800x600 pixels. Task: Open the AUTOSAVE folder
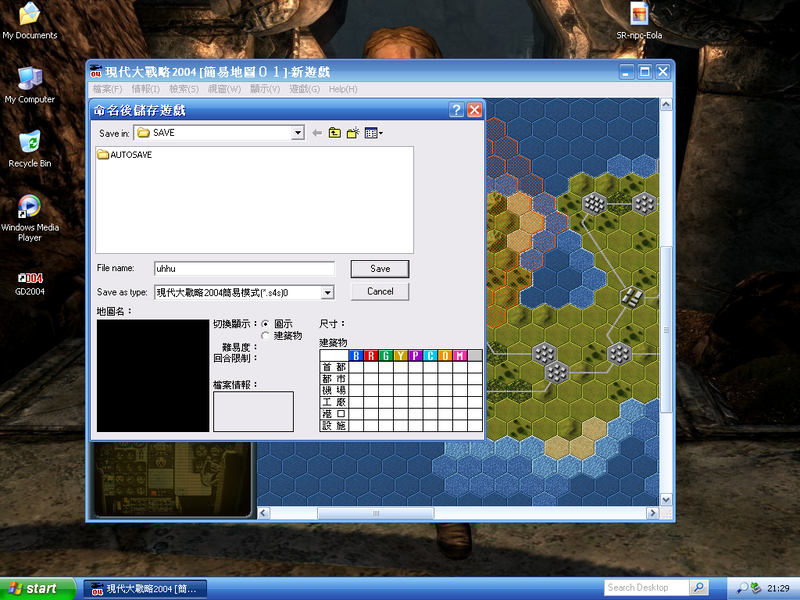[125, 155]
